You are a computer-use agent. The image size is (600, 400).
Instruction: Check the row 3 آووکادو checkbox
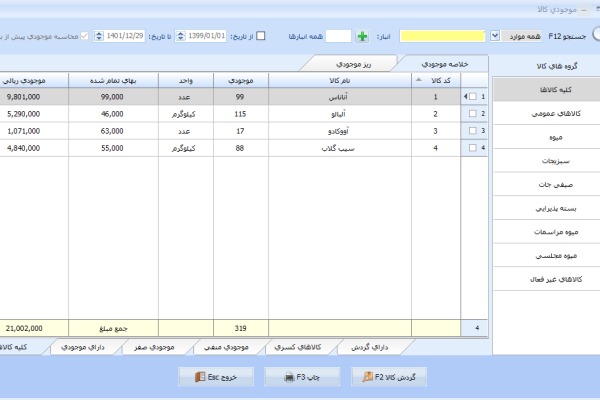473,131
